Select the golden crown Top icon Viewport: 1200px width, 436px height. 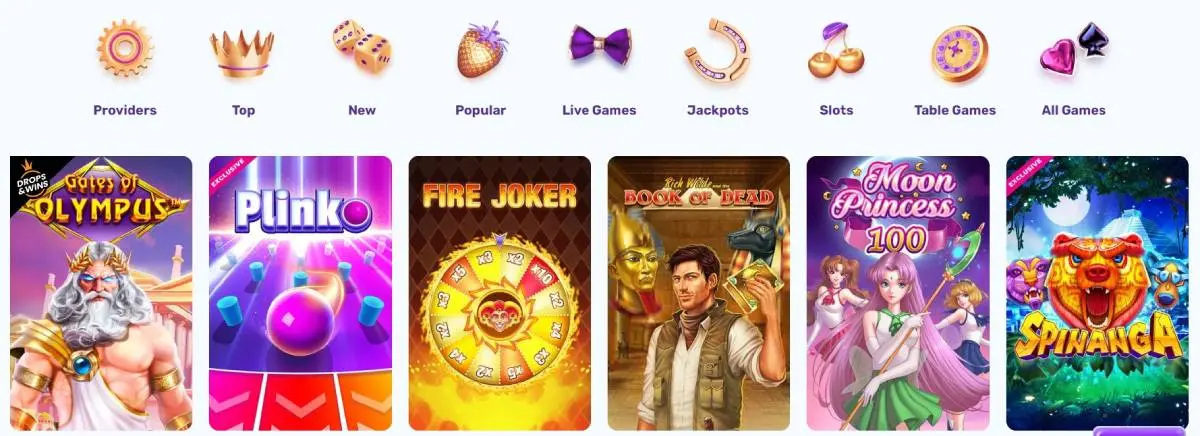[x=242, y=53]
